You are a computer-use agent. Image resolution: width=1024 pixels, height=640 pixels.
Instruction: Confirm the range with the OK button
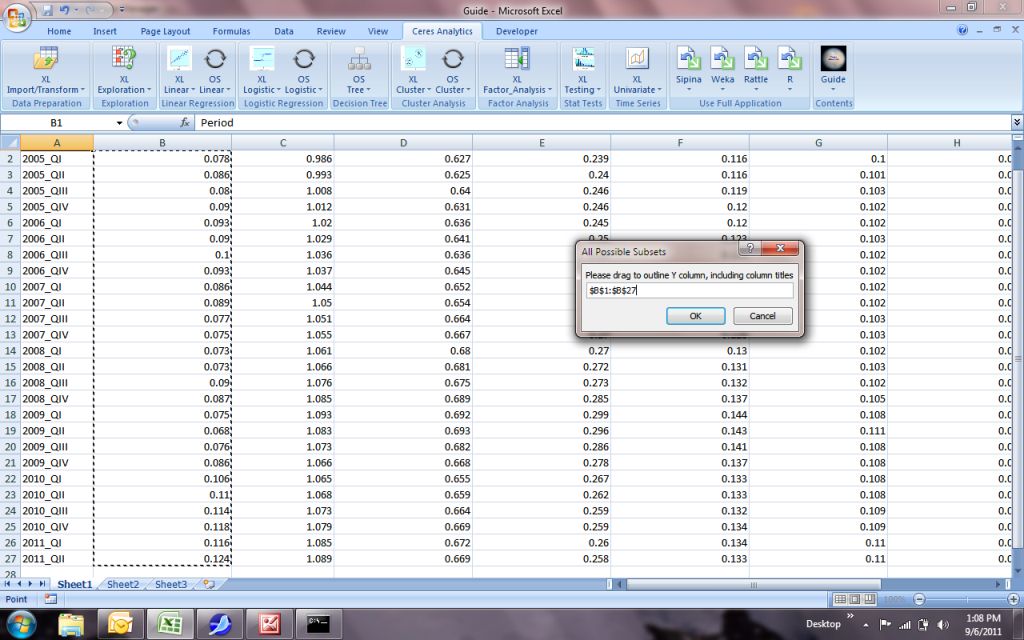[696, 316]
